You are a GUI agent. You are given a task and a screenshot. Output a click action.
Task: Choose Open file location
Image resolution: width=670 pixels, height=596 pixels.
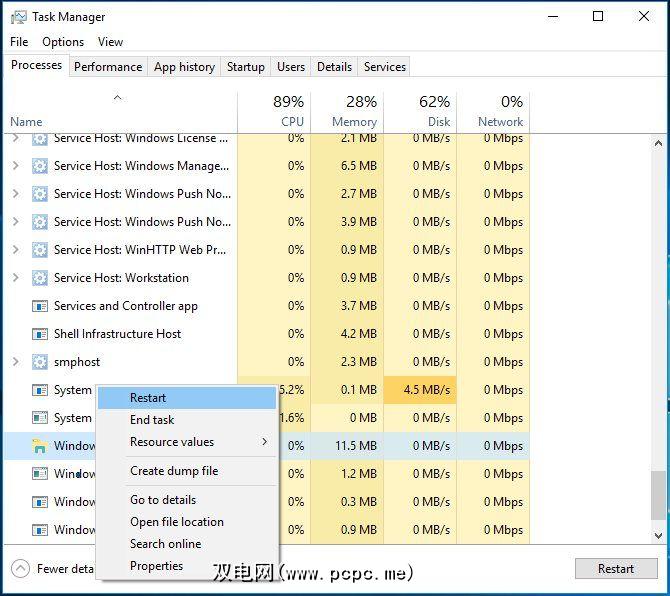[187, 522]
